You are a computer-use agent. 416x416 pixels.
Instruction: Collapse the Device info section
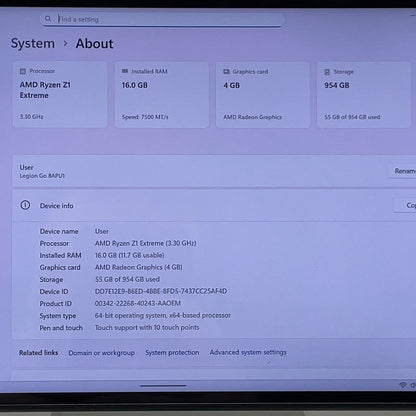pyautogui.click(x=213, y=206)
